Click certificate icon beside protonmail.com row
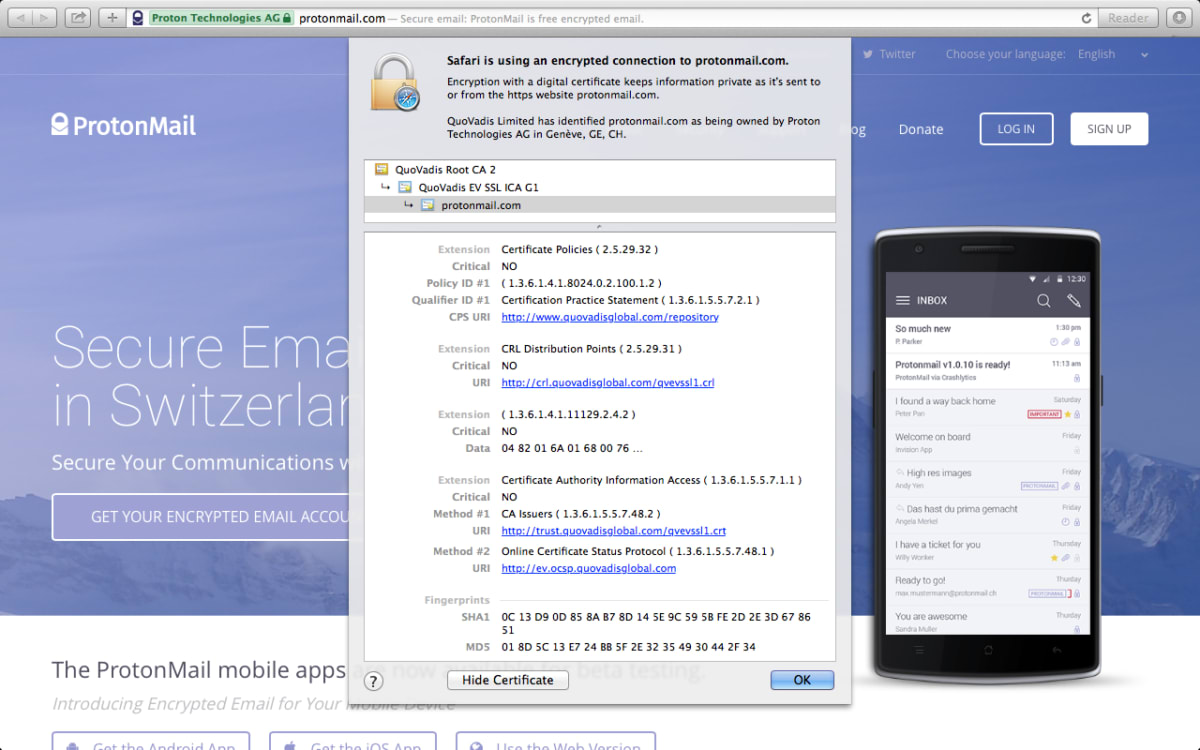The height and width of the screenshot is (750, 1200). coord(428,205)
